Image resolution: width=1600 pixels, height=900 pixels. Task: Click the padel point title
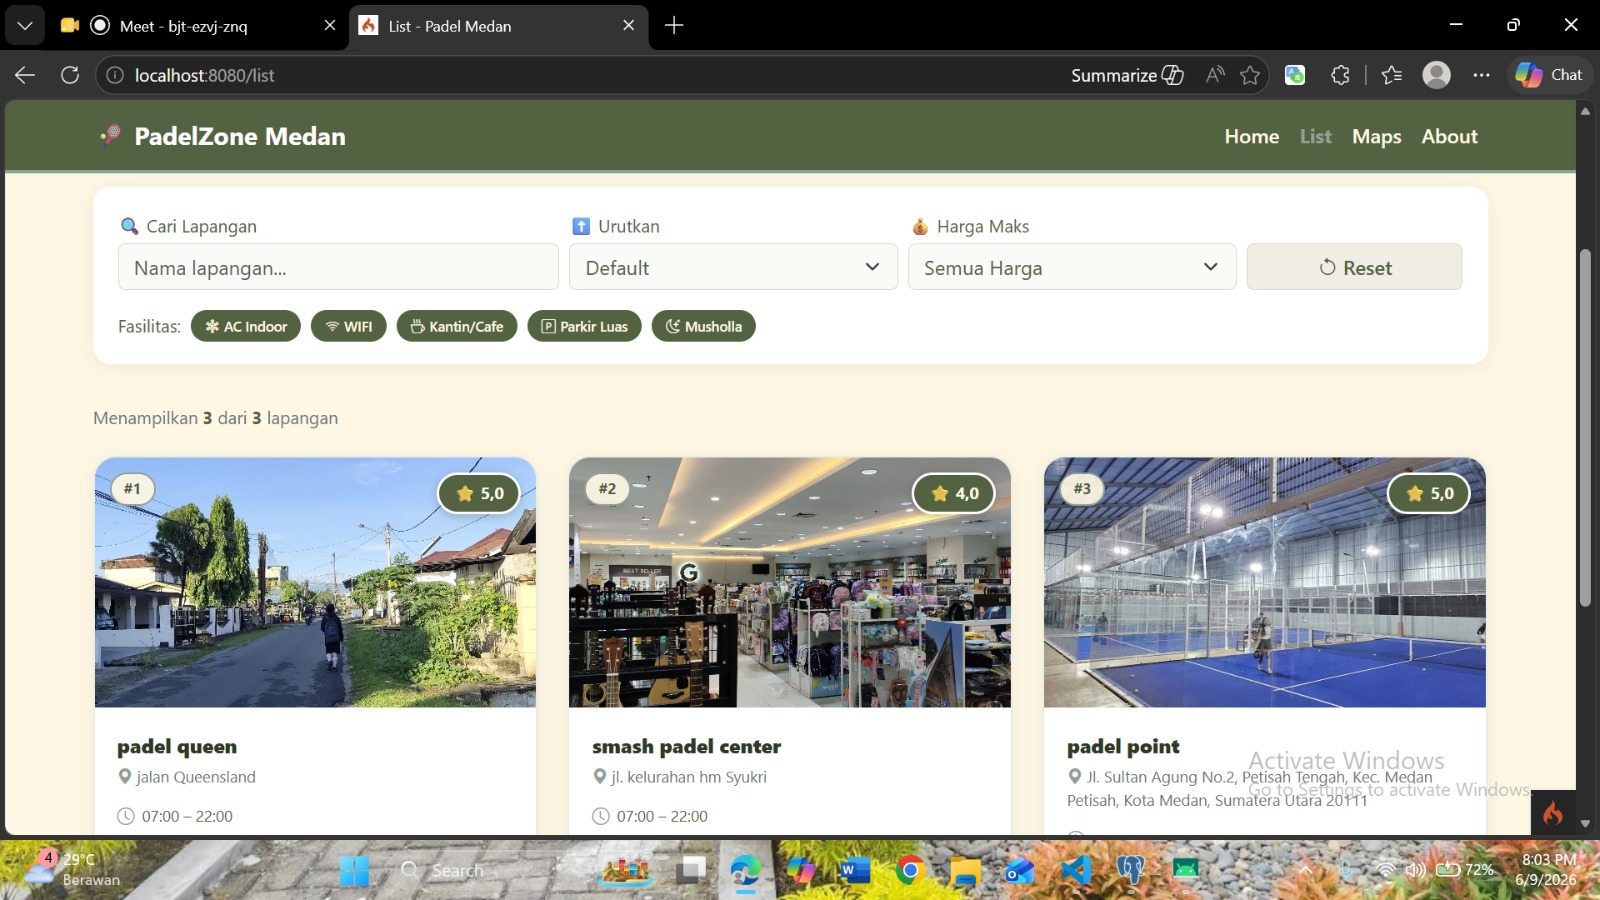point(1123,747)
